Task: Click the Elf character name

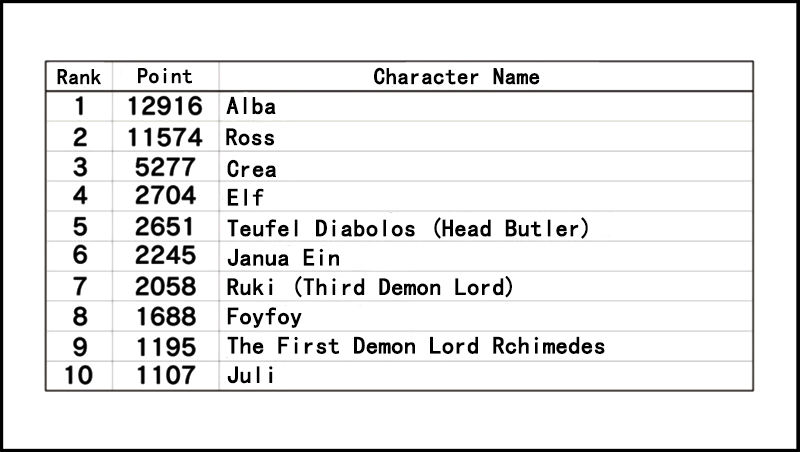Action: coord(245,197)
